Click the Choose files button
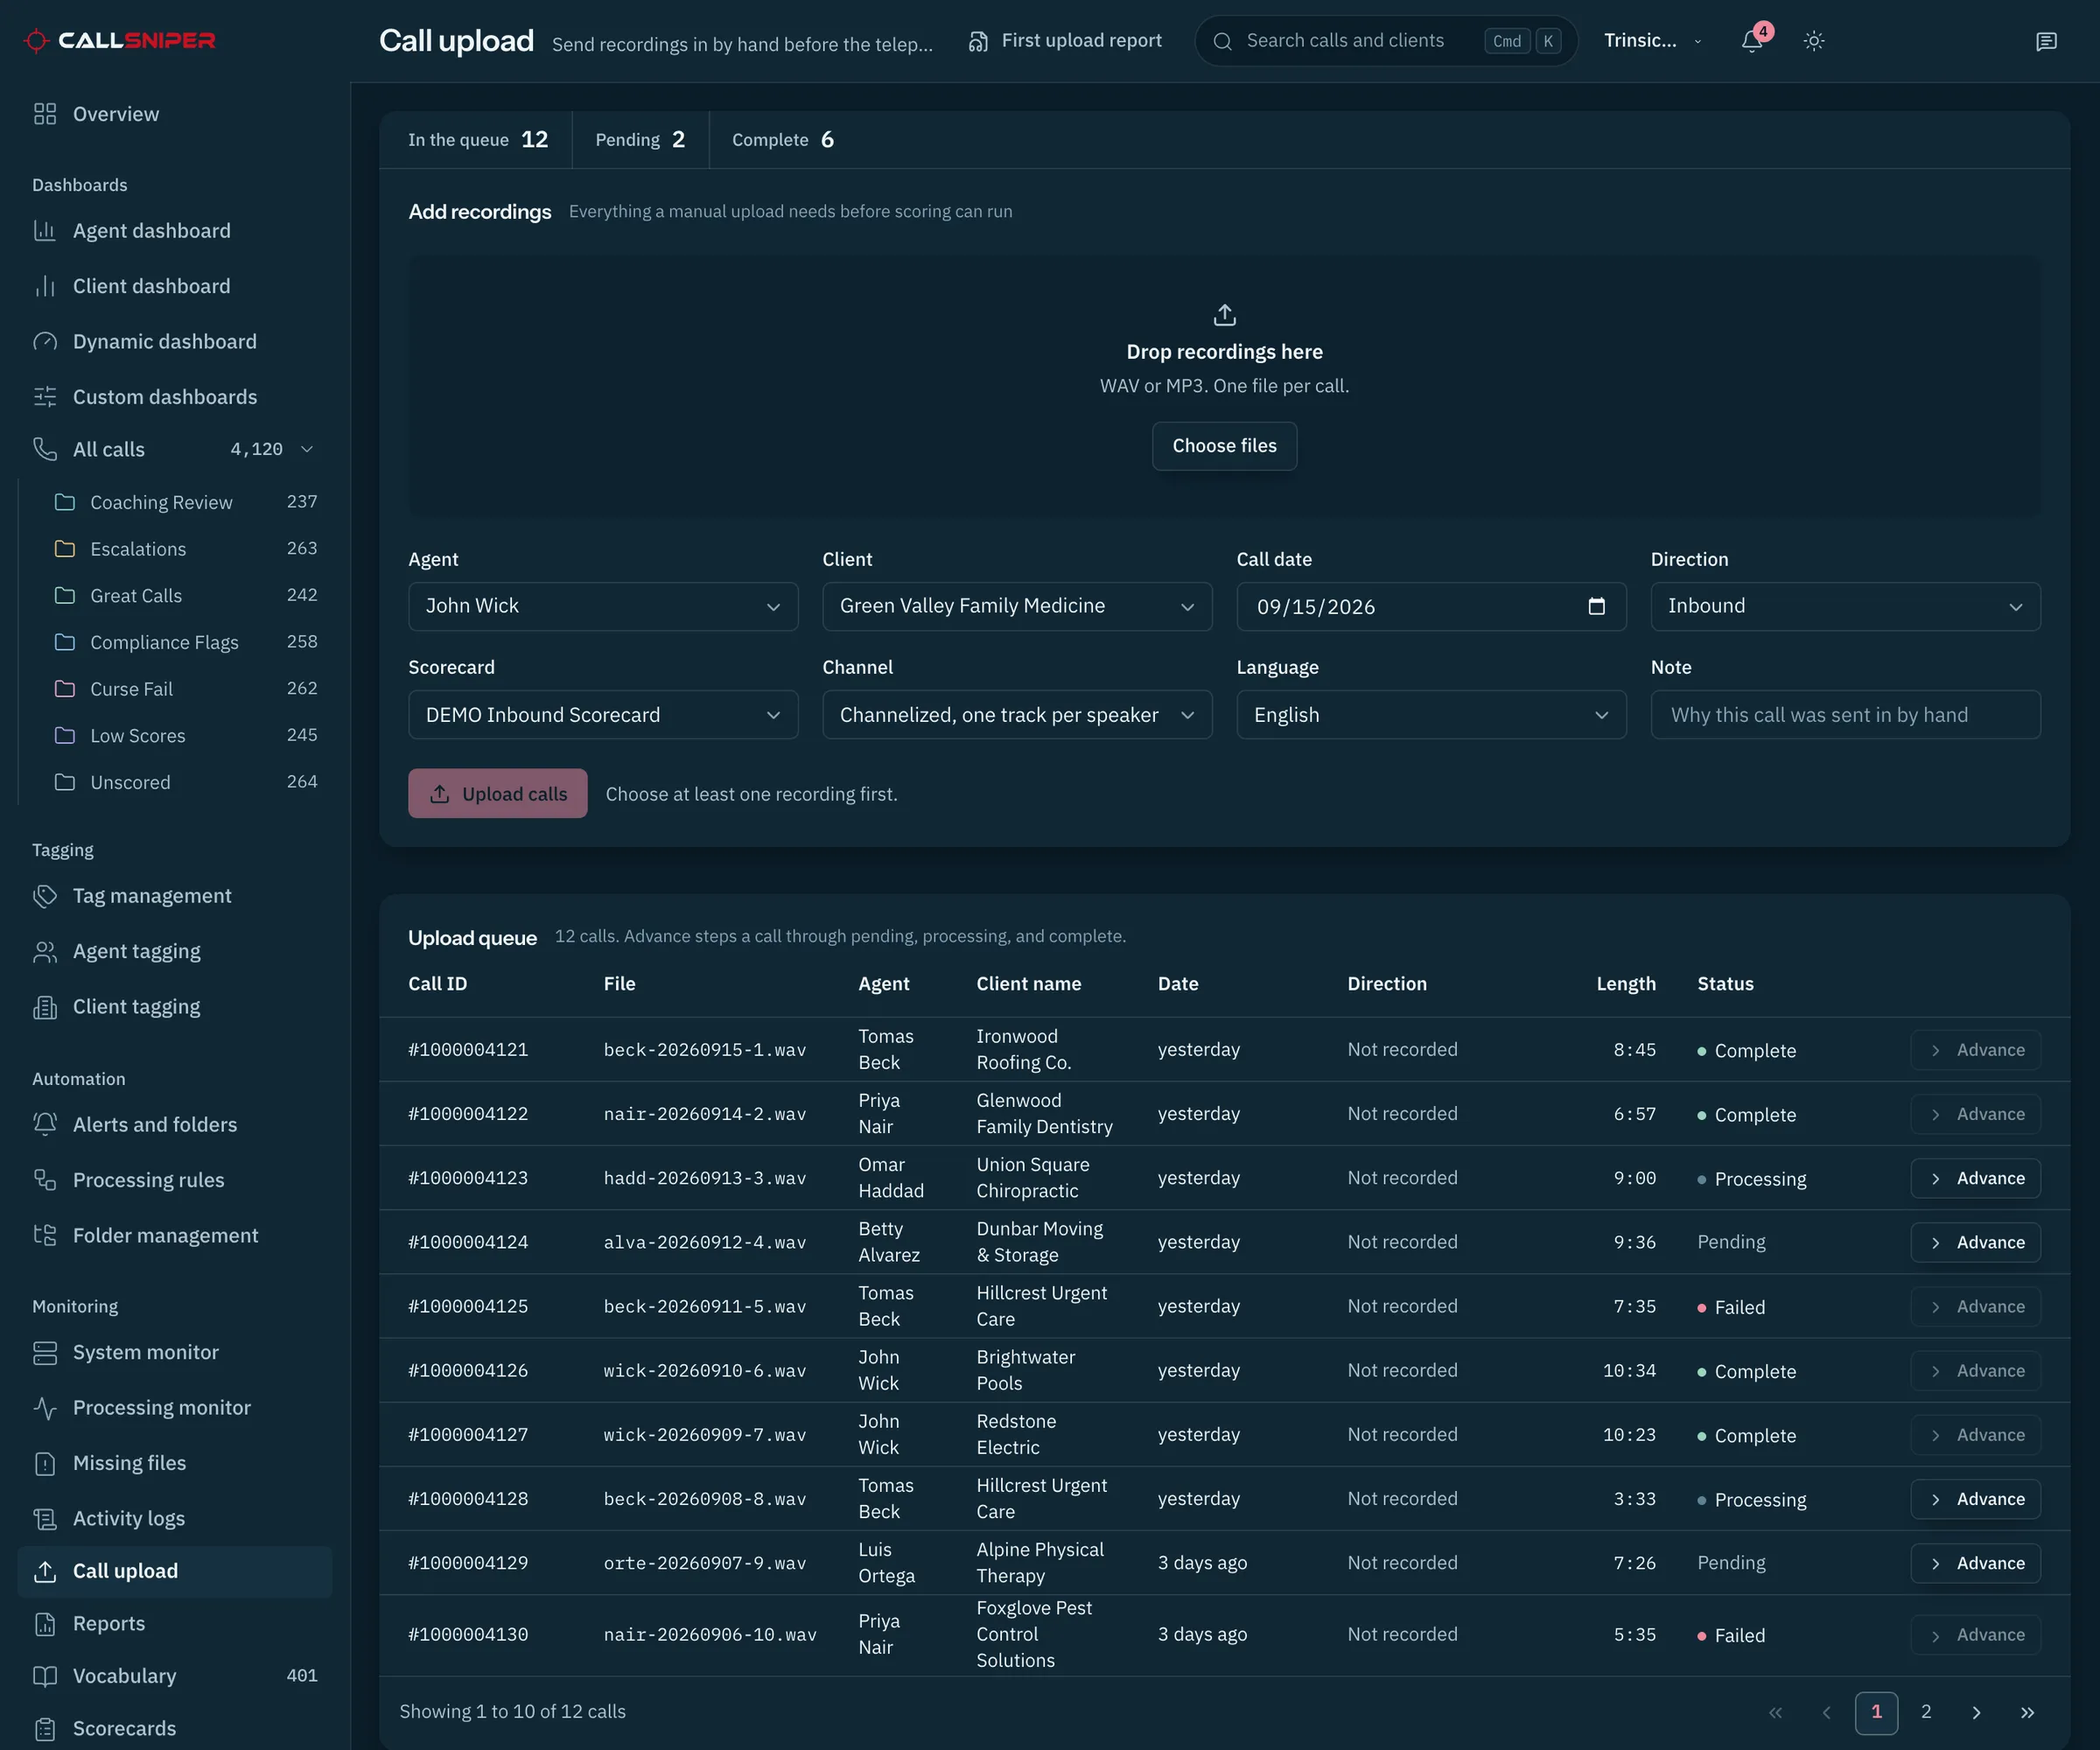 click(x=1224, y=446)
